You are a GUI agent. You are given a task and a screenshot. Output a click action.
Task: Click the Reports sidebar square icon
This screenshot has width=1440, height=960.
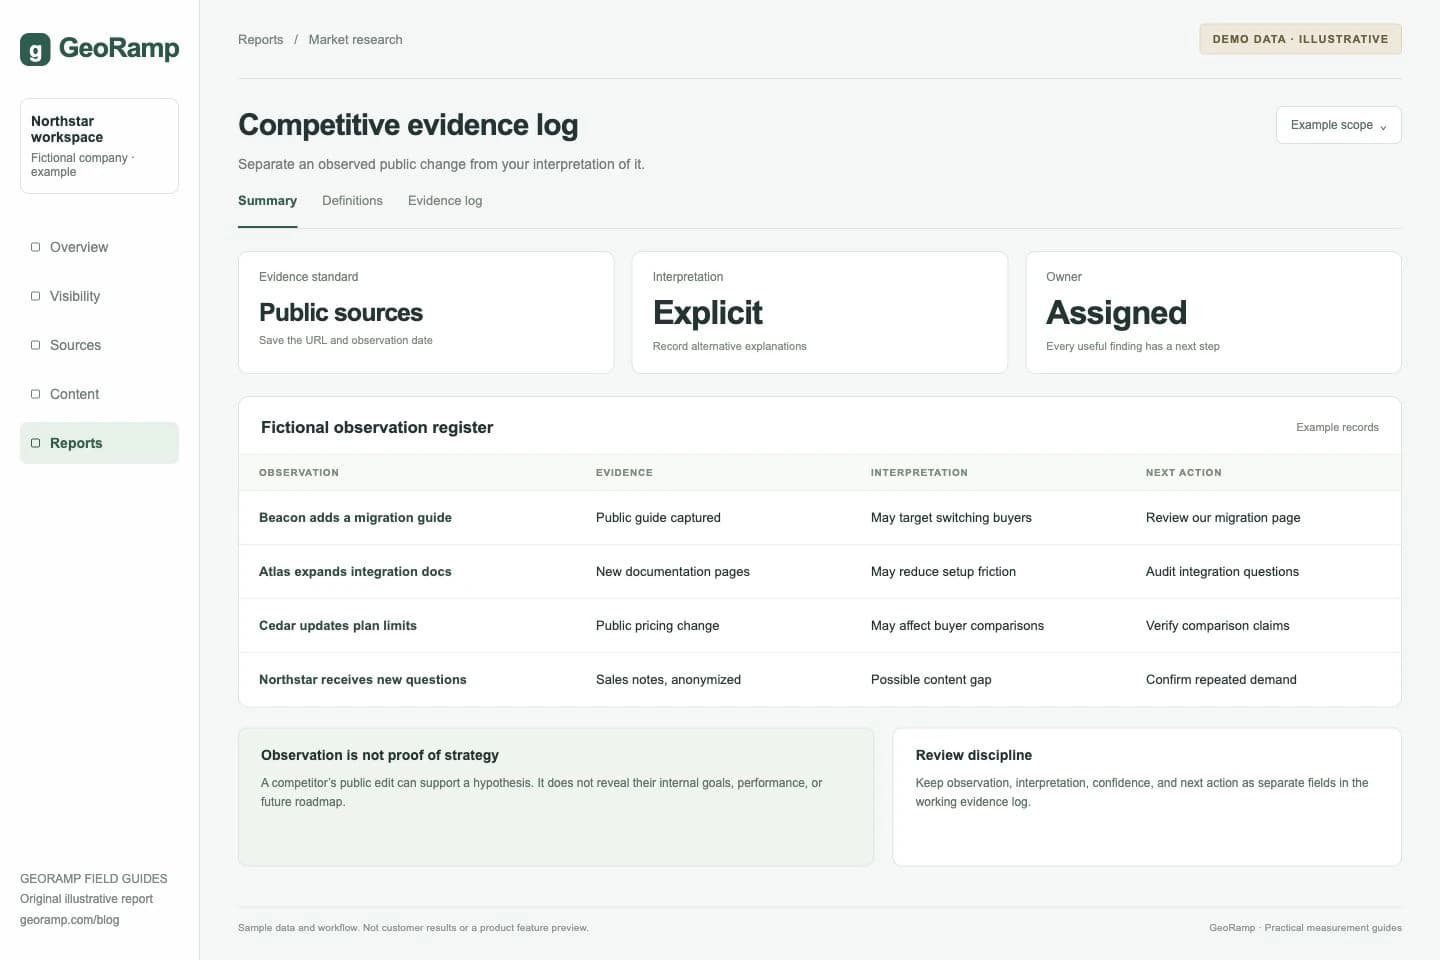(36, 443)
